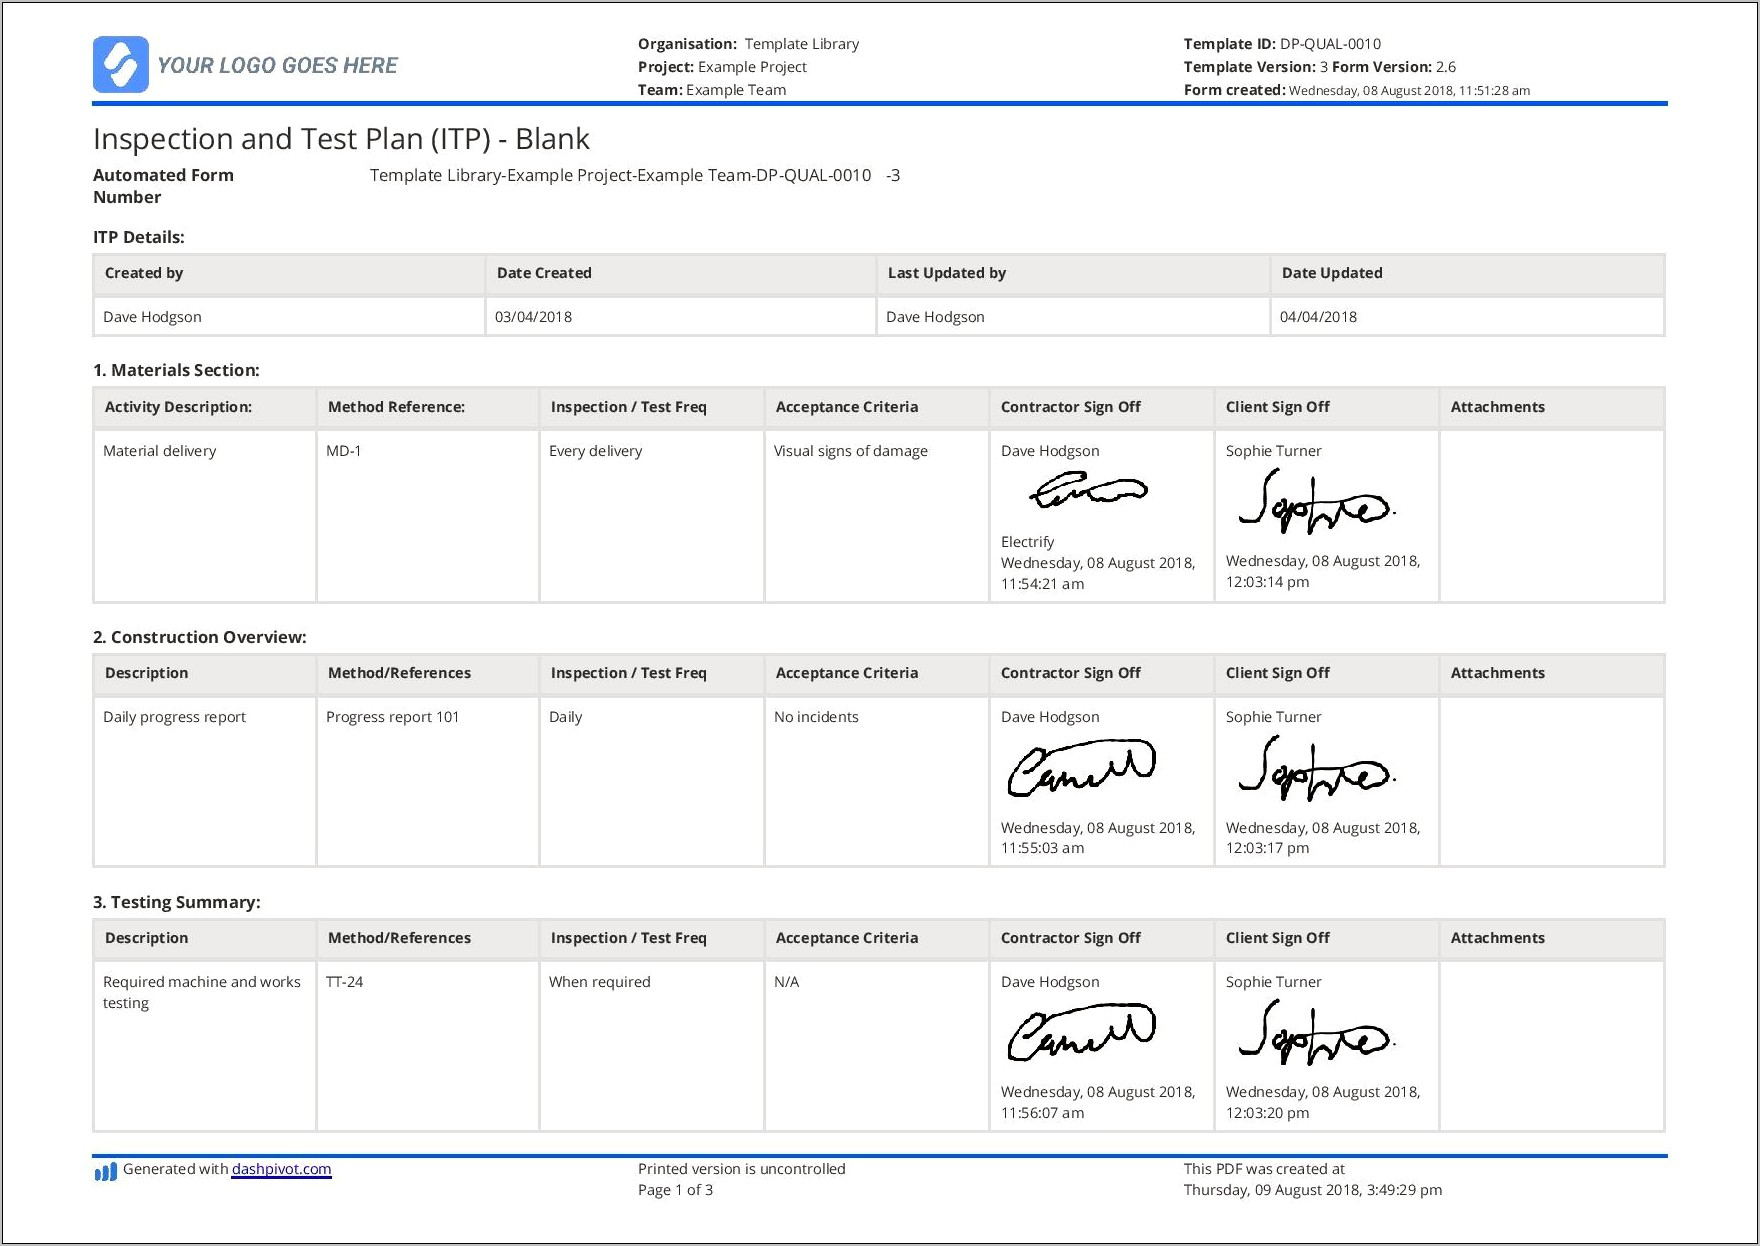Viewport: 1760px width, 1246px height.
Task: Click the '12:03:17 pm' timestamp
Action: click(x=1267, y=848)
